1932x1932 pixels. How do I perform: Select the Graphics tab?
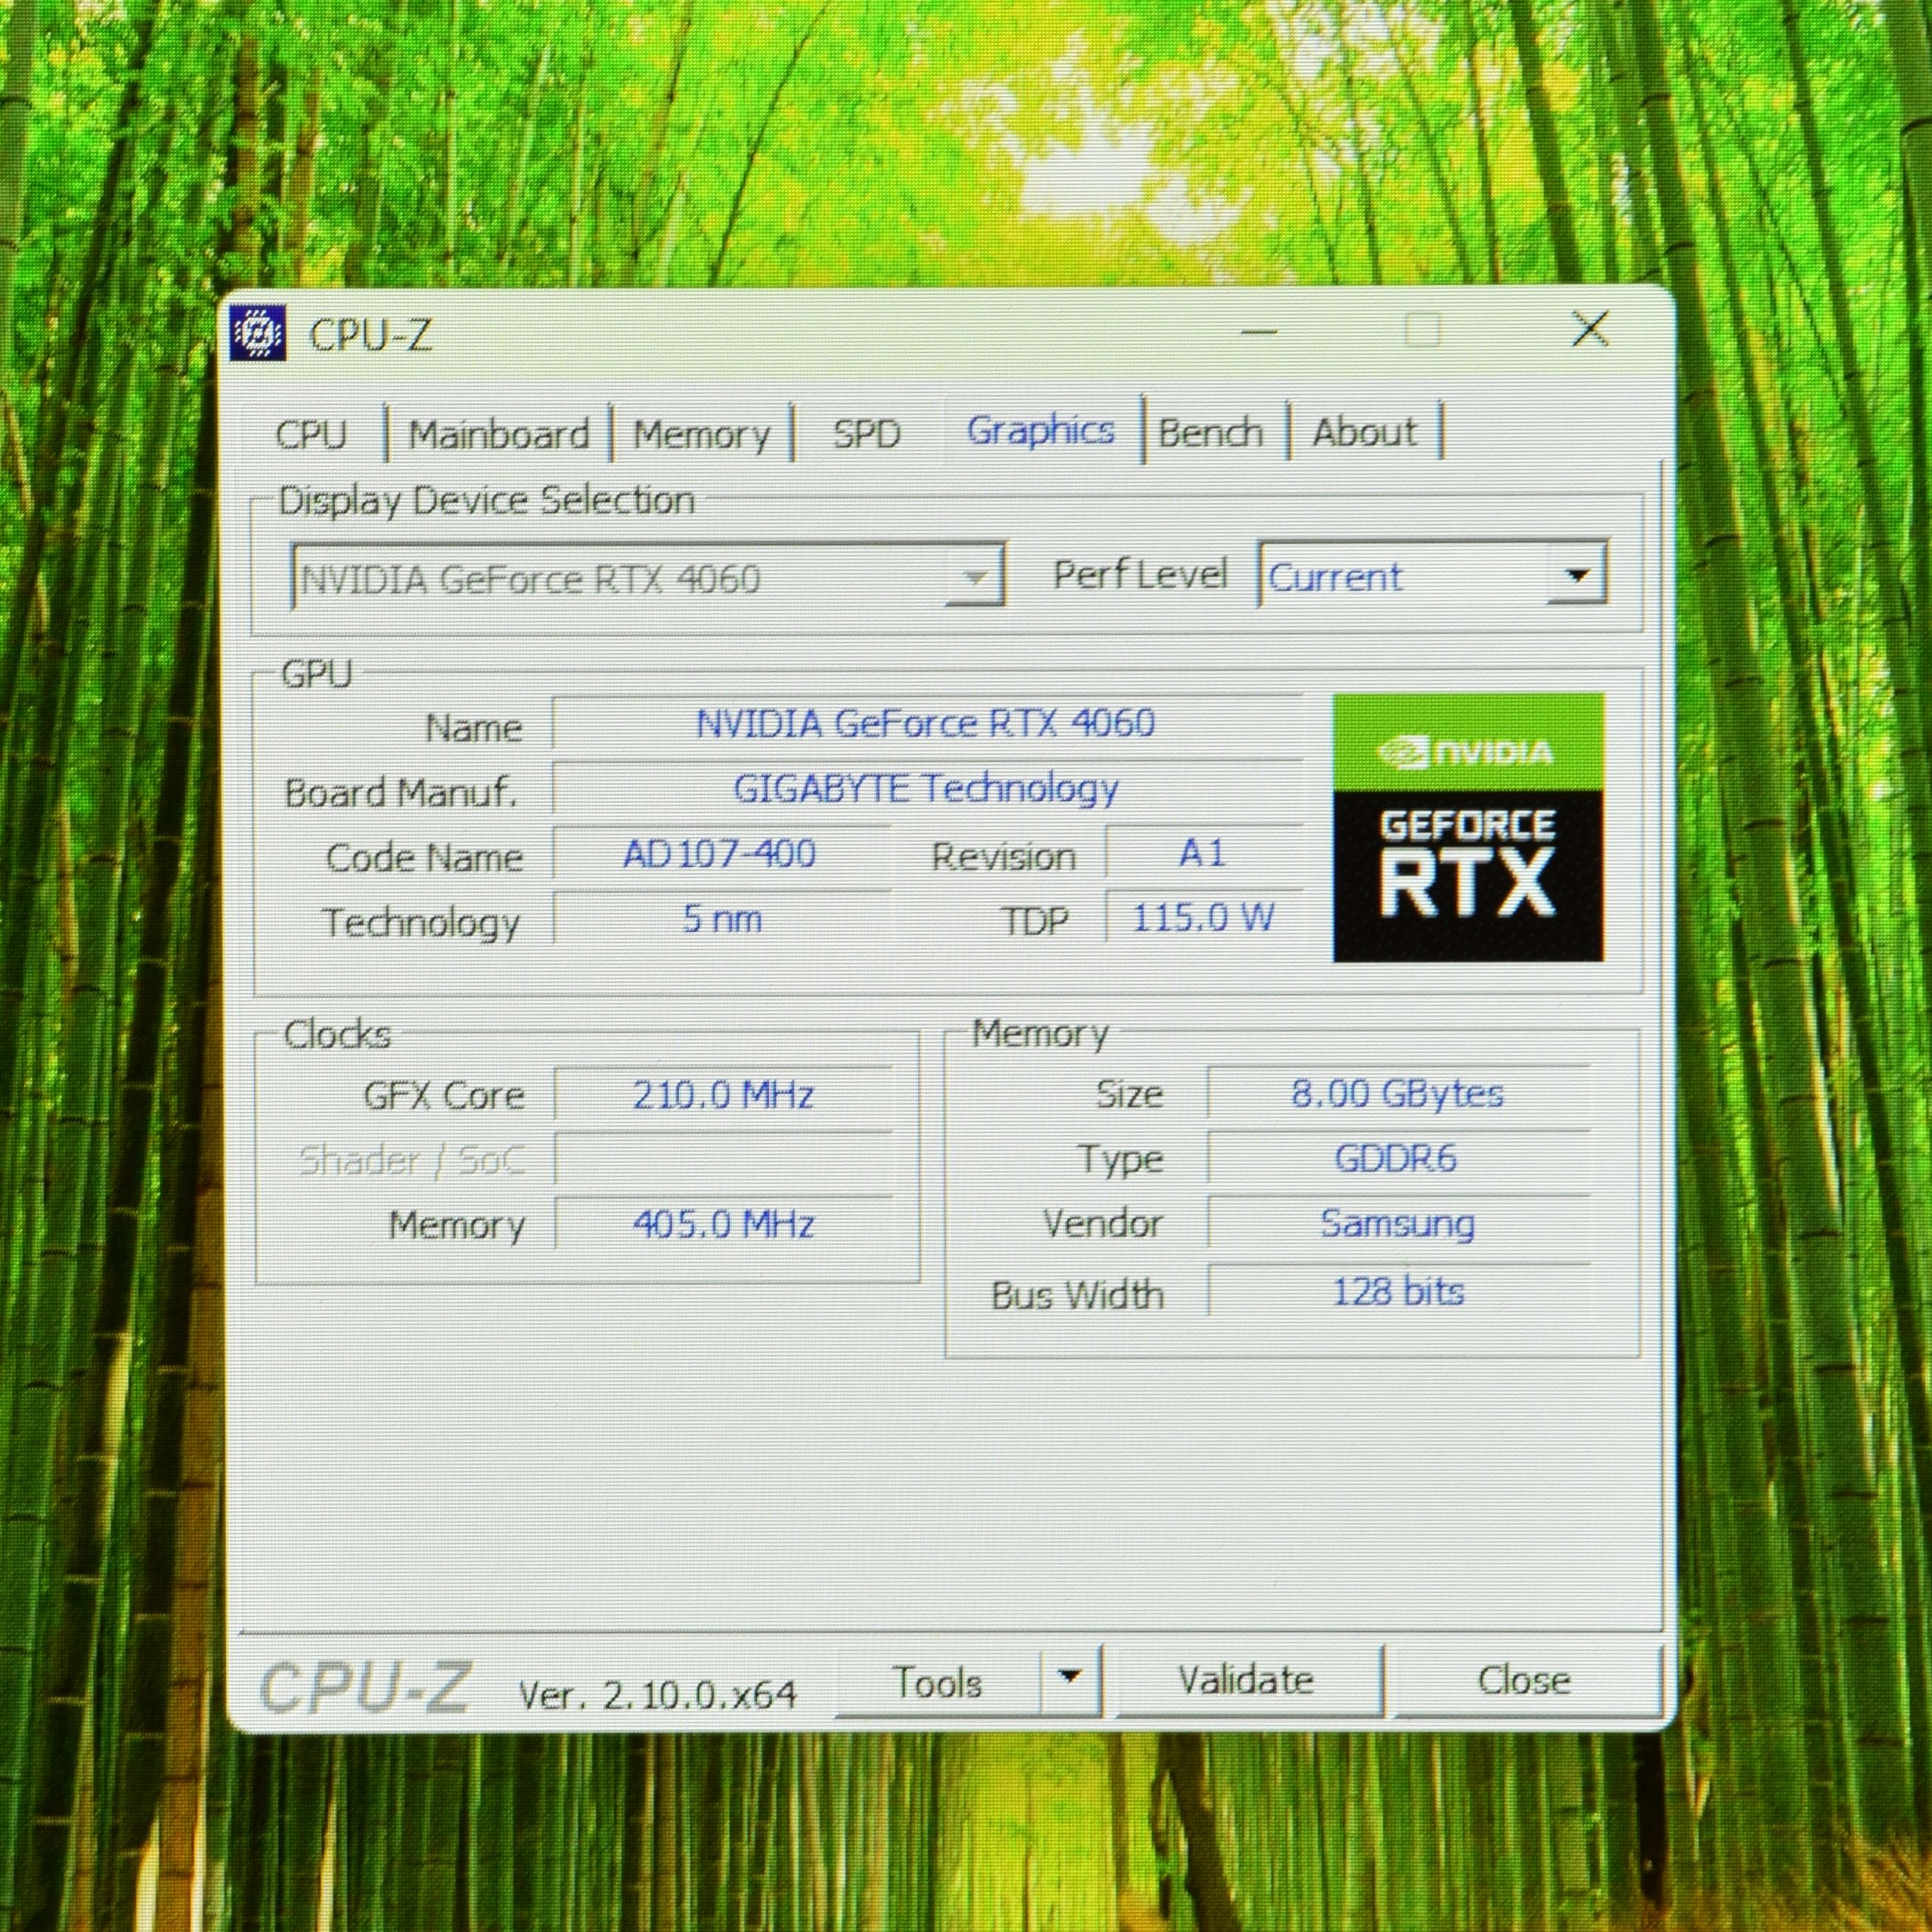tap(1040, 430)
